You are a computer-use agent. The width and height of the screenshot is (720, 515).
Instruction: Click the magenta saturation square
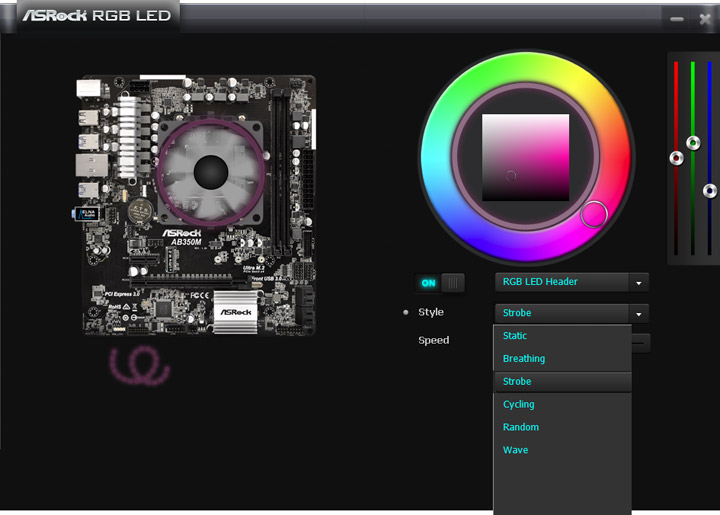pyautogui.click(x=525, y=157)
